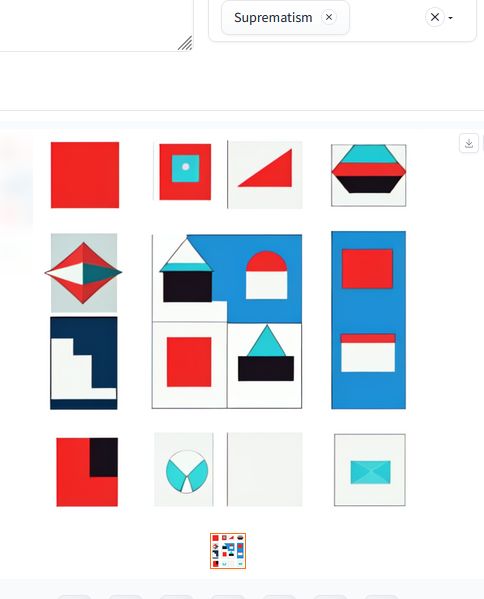The width and height of the screenshot is (484, 599).
Task: Remove the Suprematism tag
Action: [329, 17]
